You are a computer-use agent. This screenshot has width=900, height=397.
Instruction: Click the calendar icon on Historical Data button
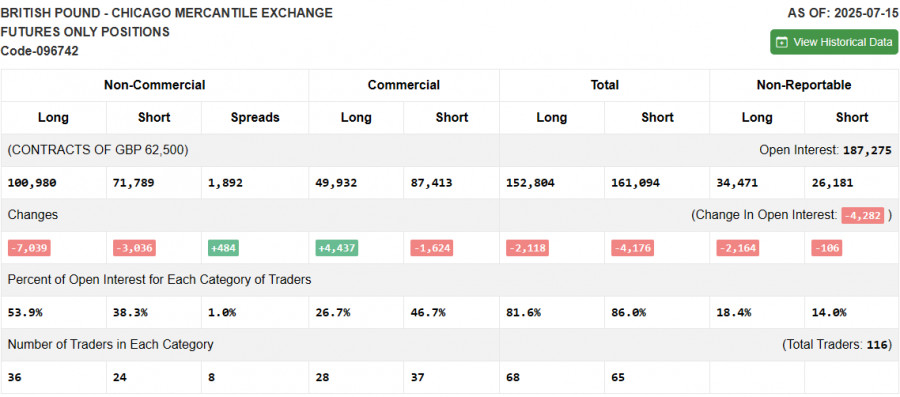click(x=781, y=42)
